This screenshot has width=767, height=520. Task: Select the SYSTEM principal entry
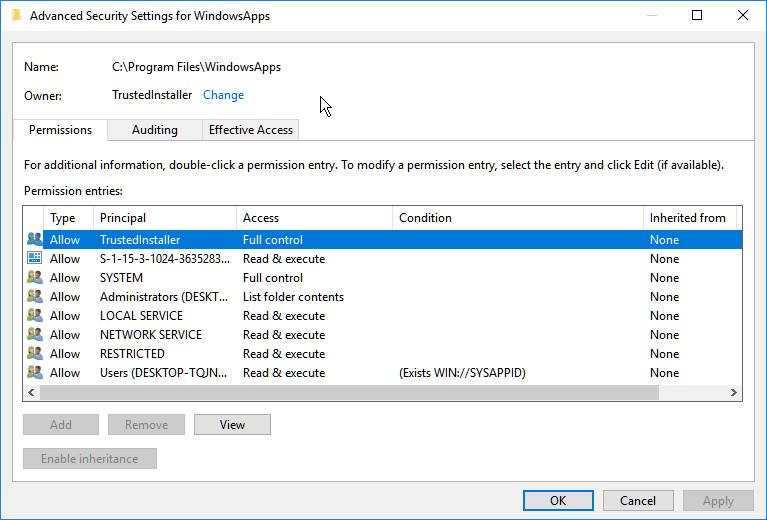[121, 278]
